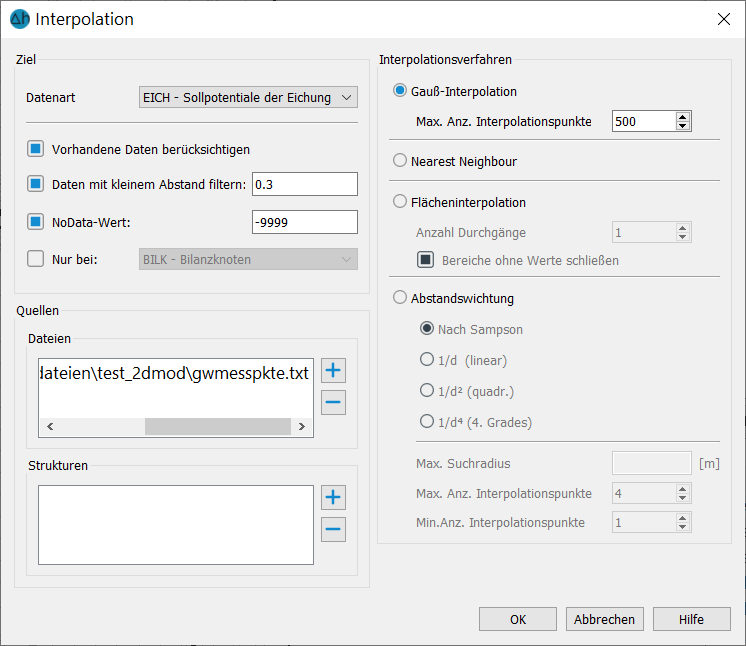The width and height of the screenshot is (746, 646).
Task: Click the Abbrechen button
Action: pyautogui.click(x=604, y=619)
